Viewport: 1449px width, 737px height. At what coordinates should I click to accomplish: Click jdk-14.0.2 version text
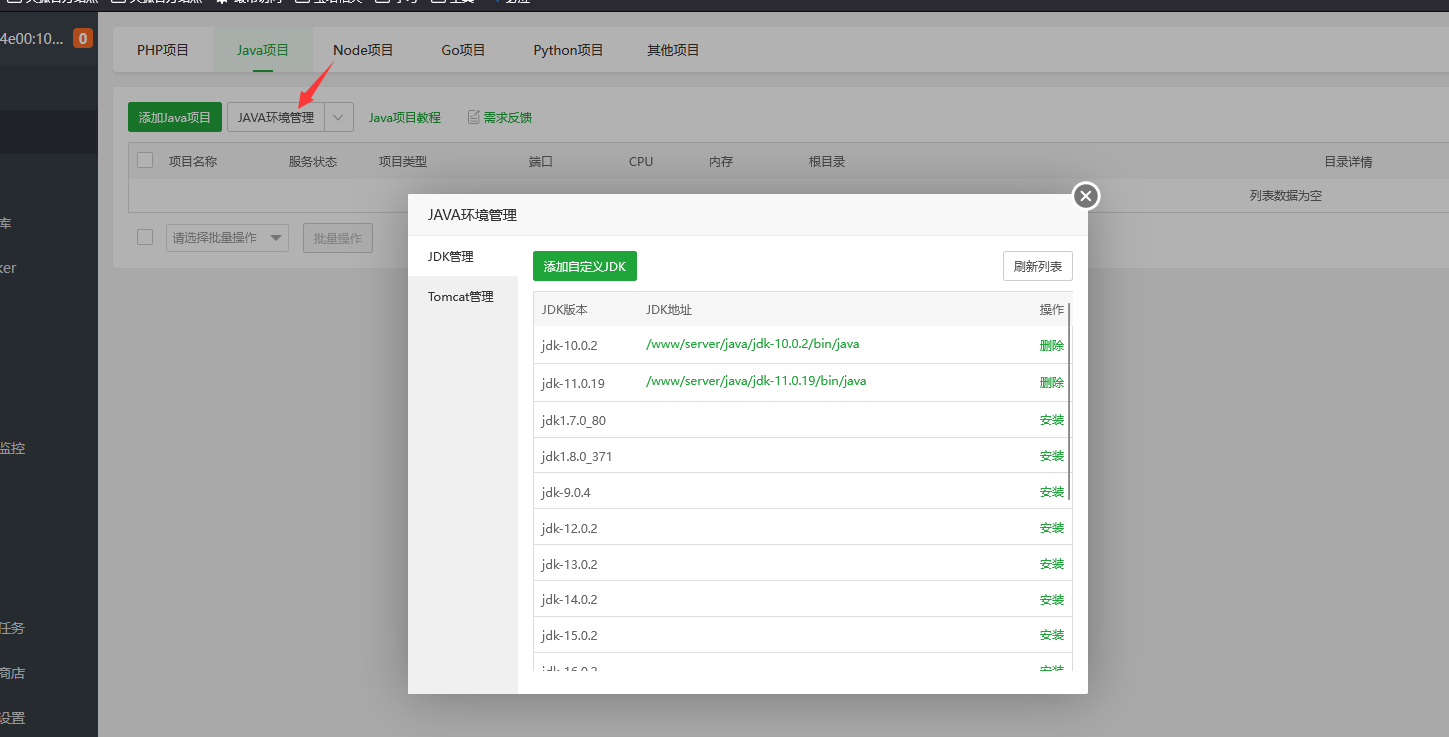tap(569, 600)
